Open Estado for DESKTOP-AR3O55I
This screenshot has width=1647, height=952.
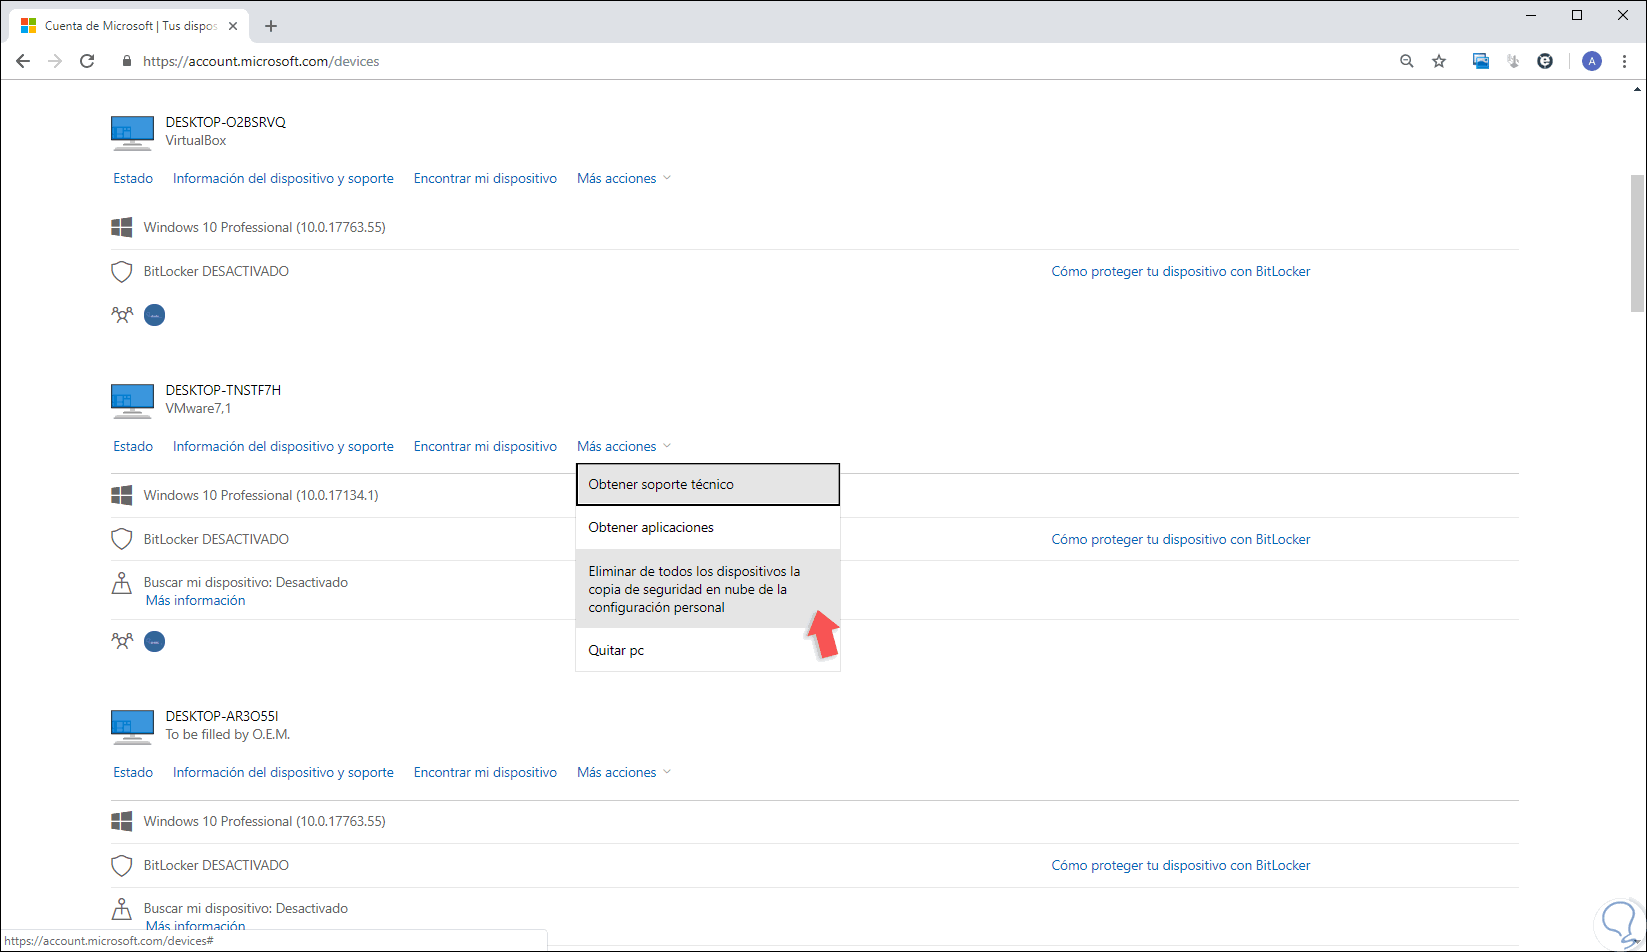(133, 772)
